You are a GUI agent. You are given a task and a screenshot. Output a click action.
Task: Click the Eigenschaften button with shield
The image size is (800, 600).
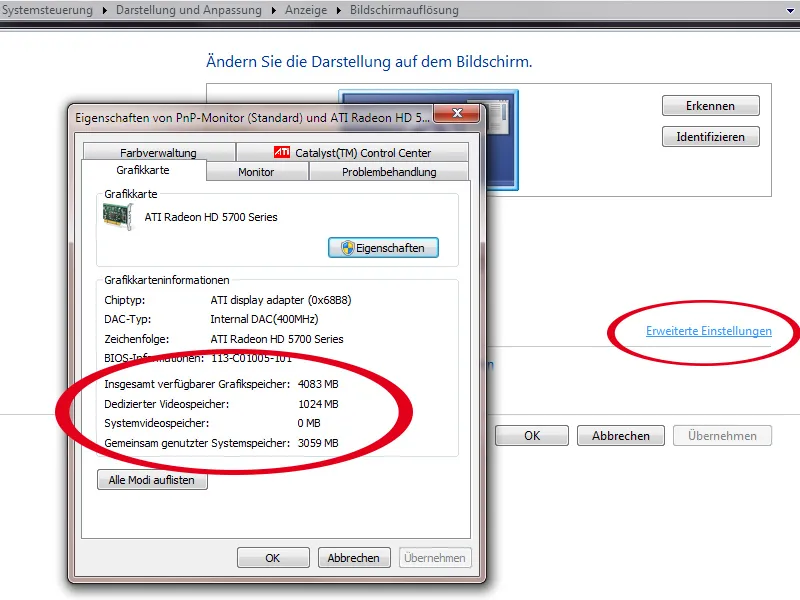(x=383, y=247)
